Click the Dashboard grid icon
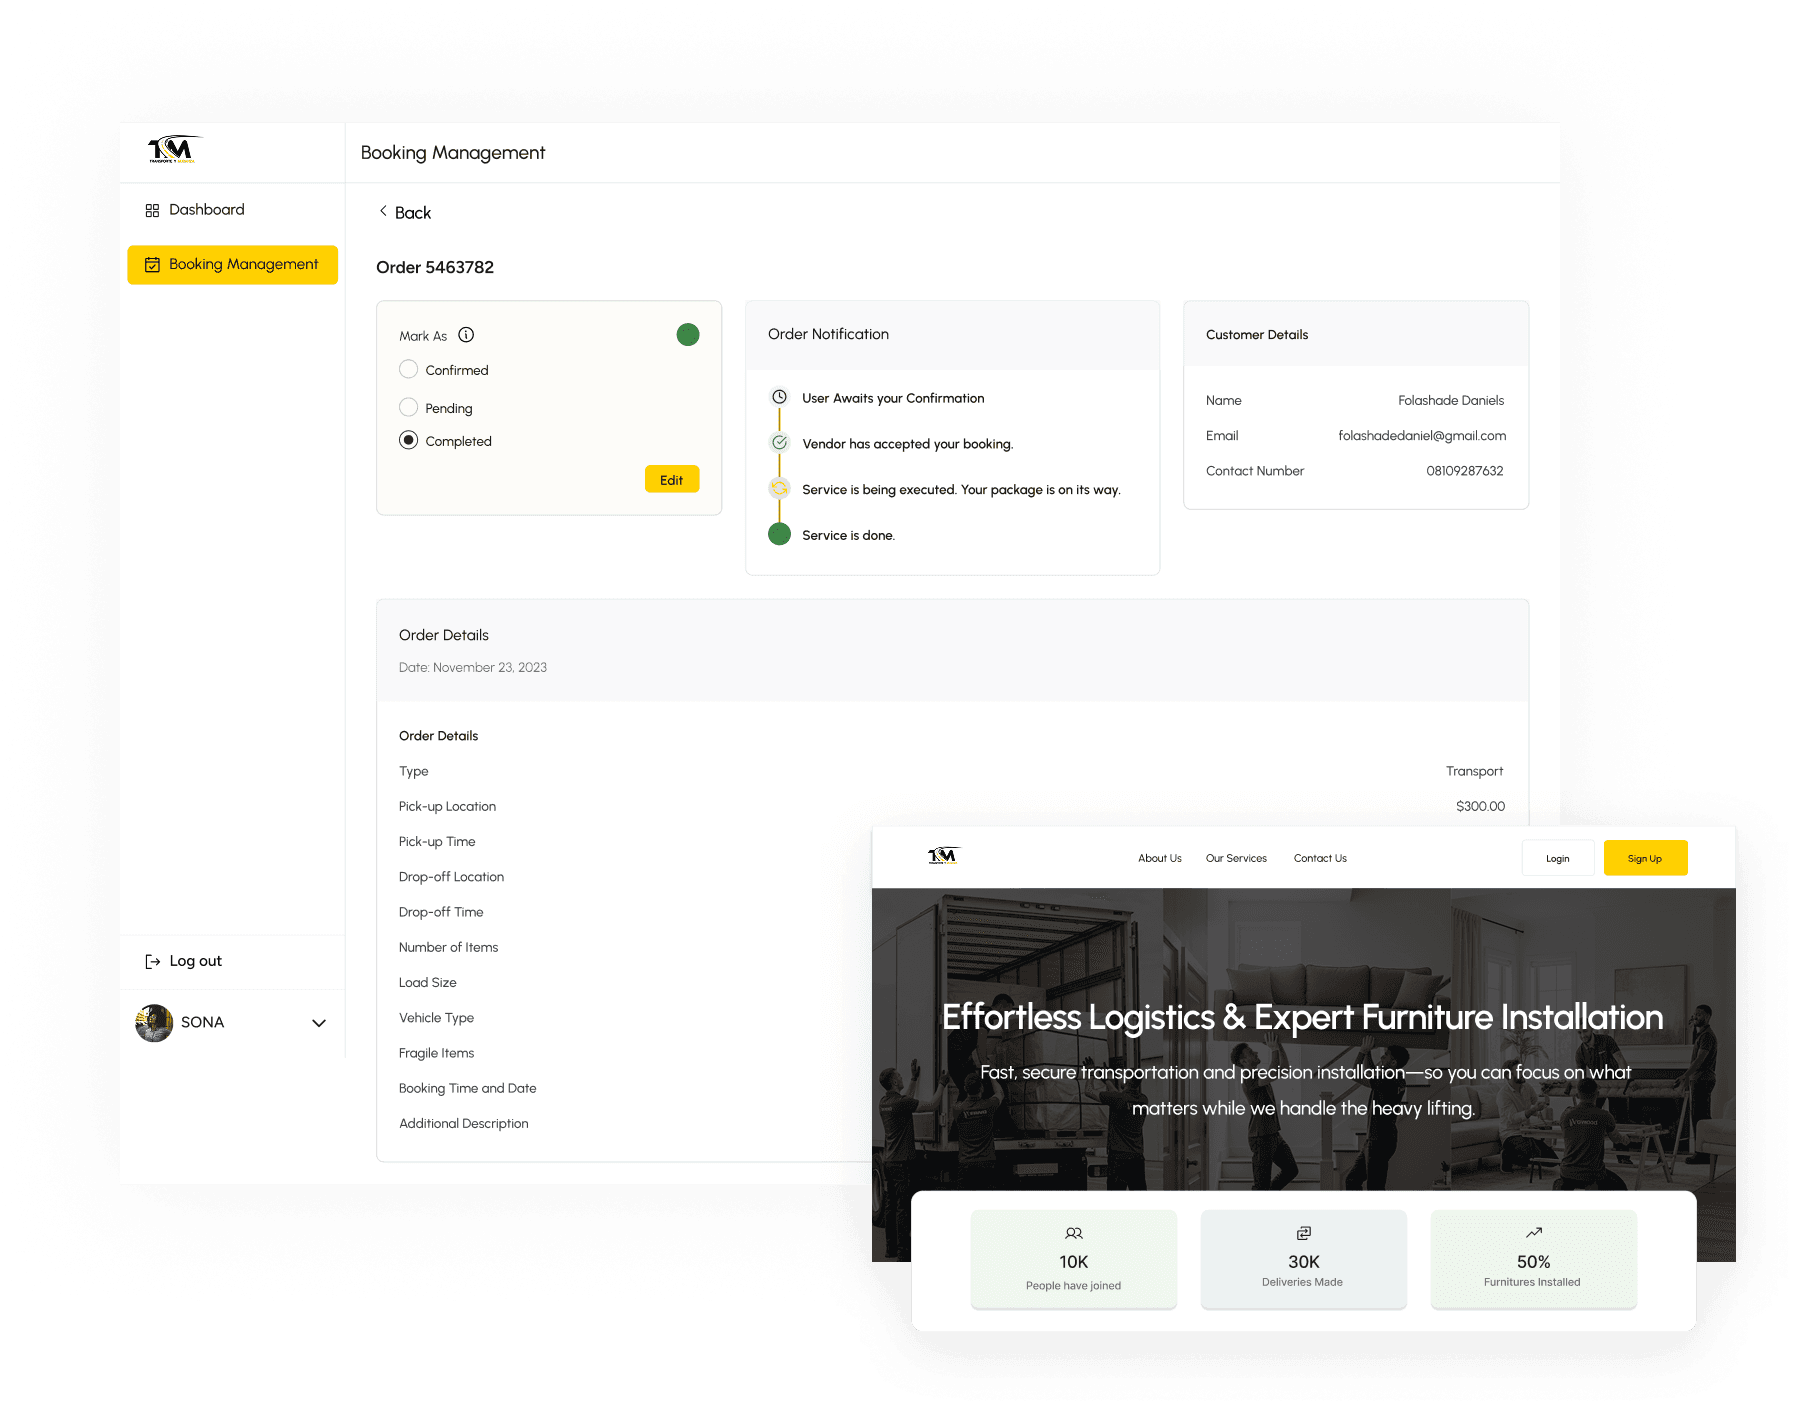 (x=152, y=210)
